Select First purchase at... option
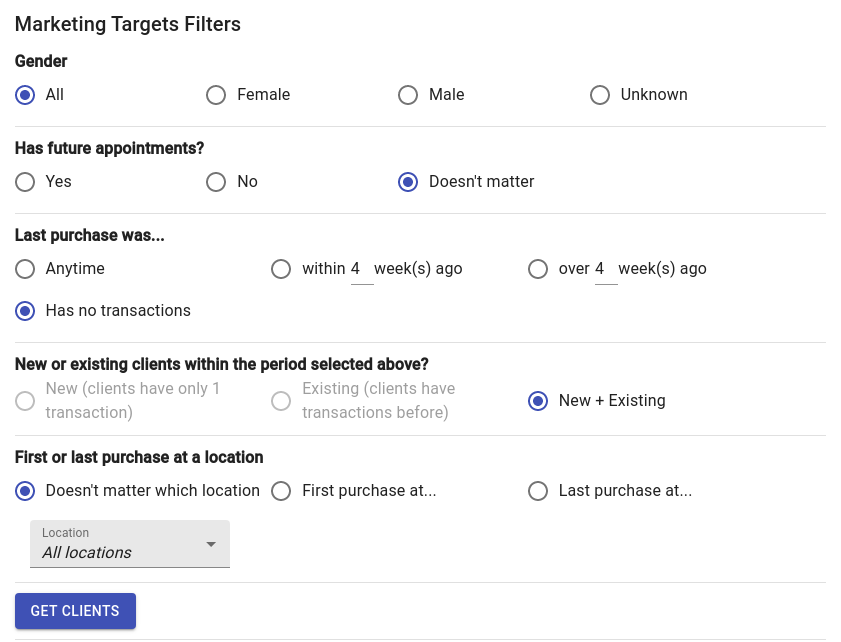 click(x=281, y=491)
